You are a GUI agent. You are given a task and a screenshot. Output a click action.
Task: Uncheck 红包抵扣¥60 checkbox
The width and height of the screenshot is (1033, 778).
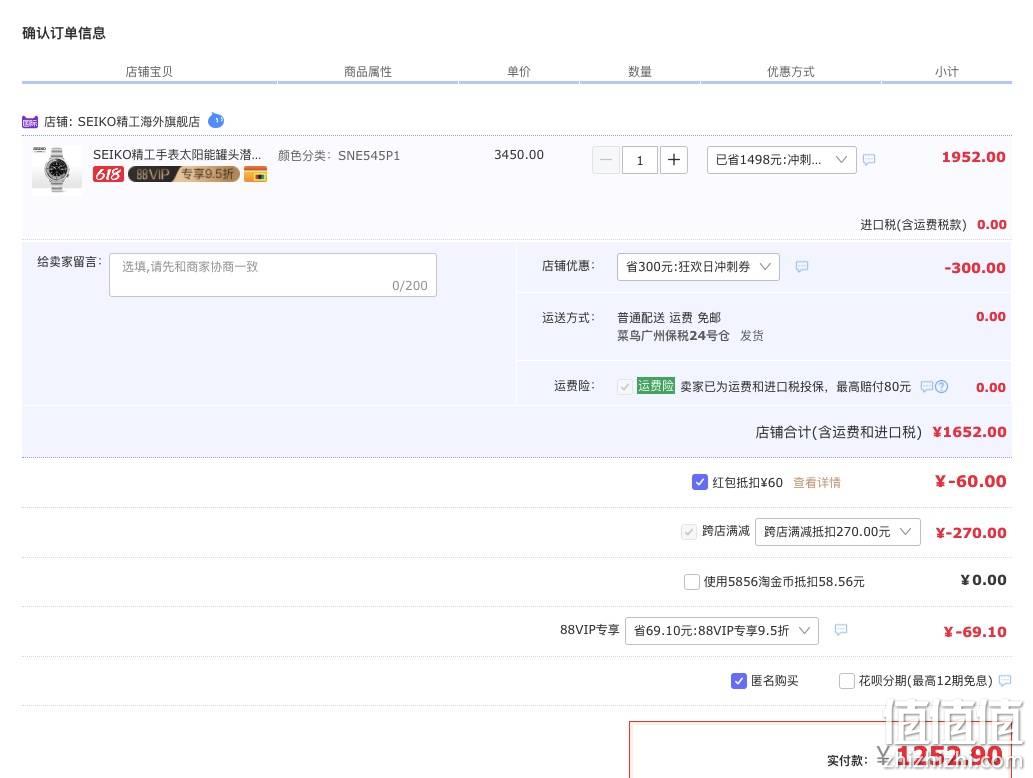point(700,482)
